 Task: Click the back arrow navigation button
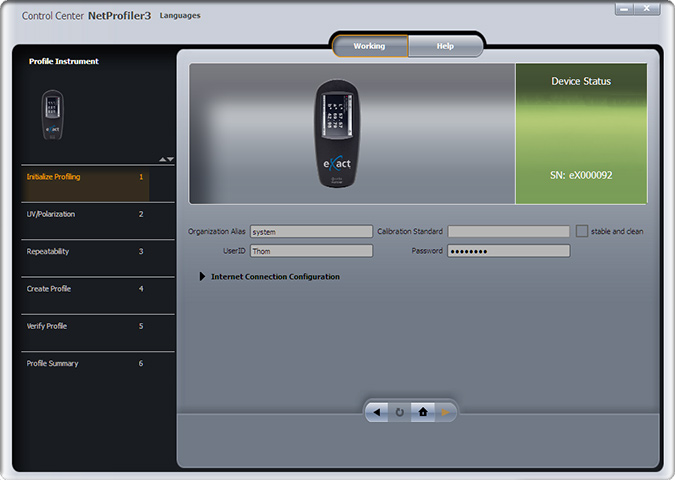pyautogui.click(x=377, y=412)
